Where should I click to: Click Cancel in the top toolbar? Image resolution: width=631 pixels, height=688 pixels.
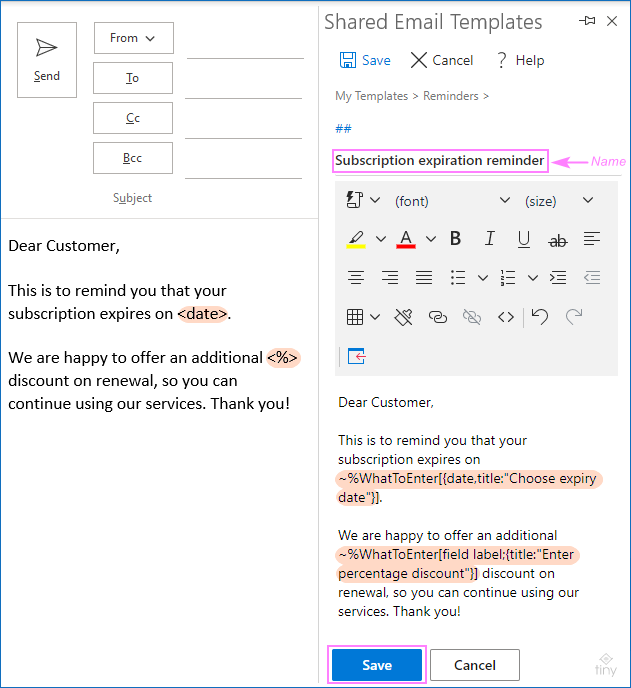pos(442,61)
